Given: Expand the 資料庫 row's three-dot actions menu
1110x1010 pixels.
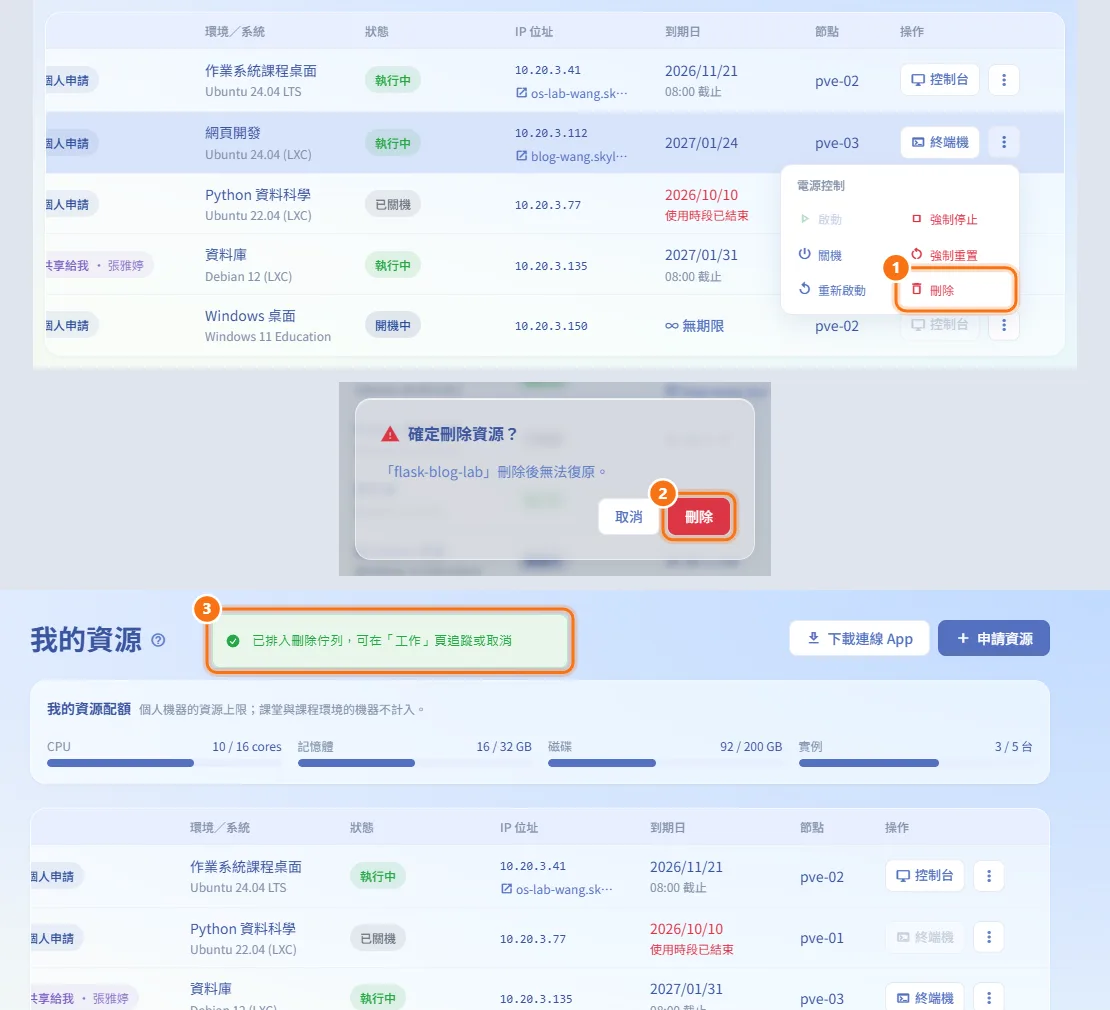Looking at the screenshot, I should (988, 997).
